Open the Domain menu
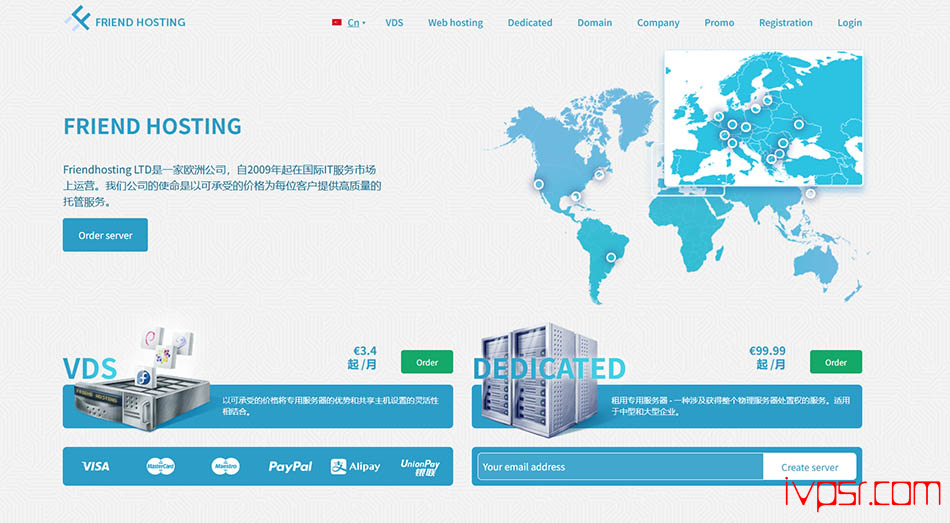 (594, 23)
